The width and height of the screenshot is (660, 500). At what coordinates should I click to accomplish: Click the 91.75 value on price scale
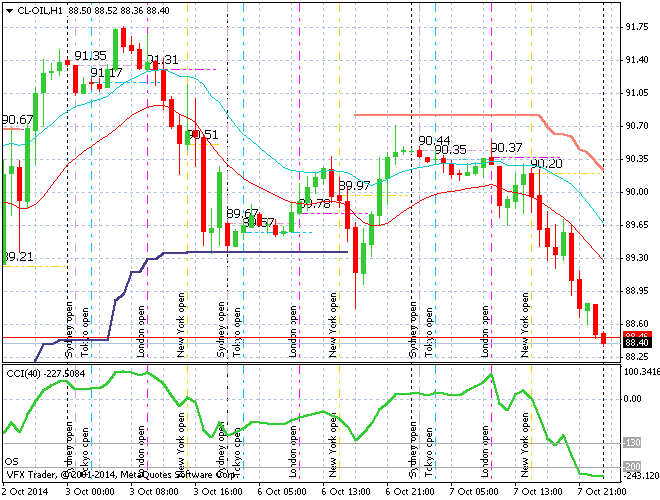(636, 28)
